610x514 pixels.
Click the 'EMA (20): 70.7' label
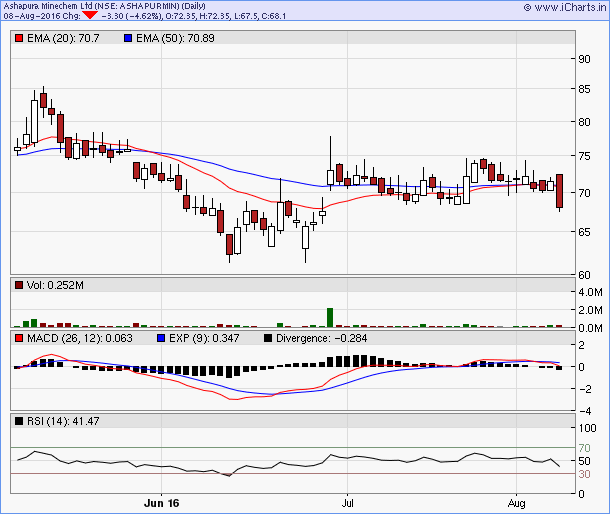[63, 38]
